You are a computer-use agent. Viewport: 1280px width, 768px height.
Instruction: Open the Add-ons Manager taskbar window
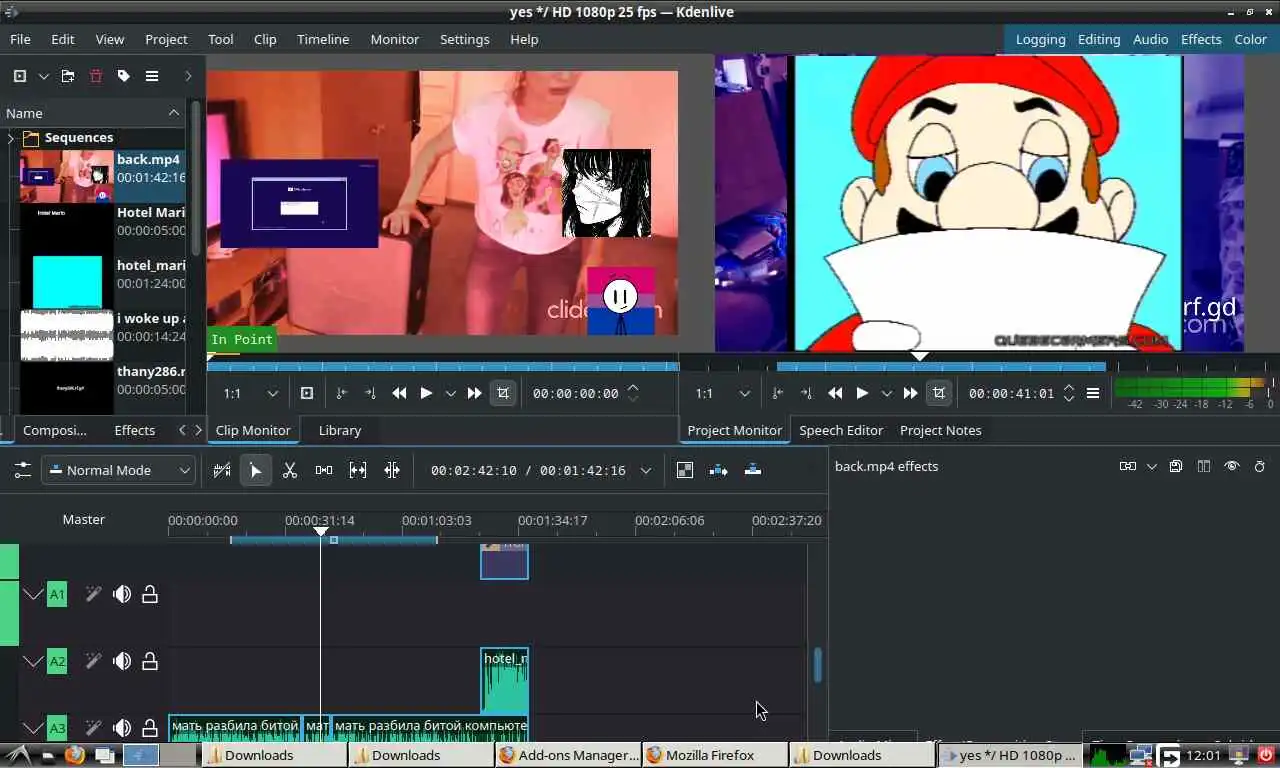pos(568,755)
